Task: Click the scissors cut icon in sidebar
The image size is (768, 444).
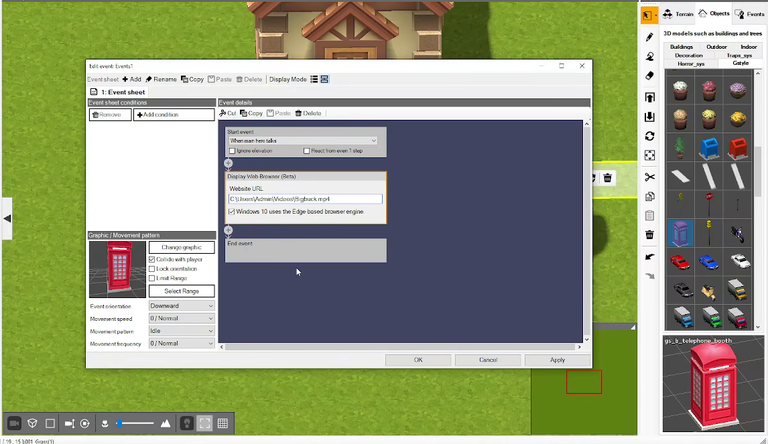Action: 649,177
